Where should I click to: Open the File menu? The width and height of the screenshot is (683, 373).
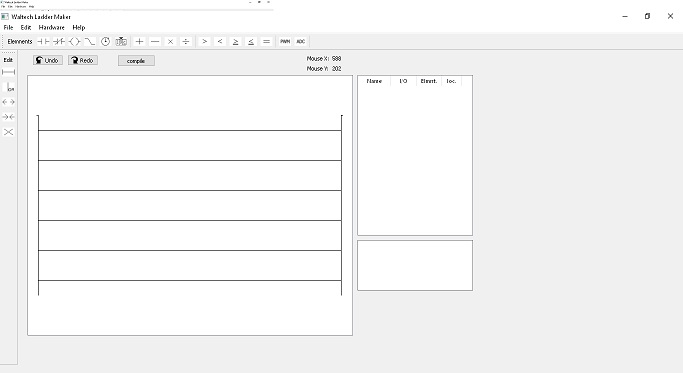pyautogui.click(x=8, y=27)
